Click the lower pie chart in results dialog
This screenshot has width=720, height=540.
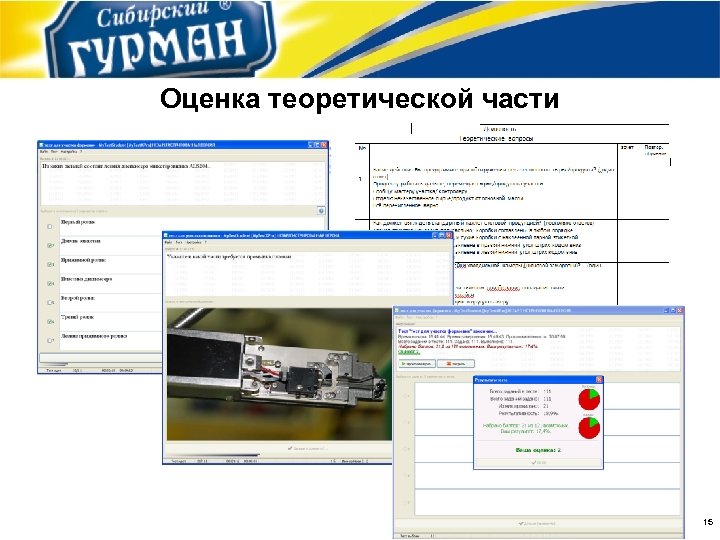589,428
